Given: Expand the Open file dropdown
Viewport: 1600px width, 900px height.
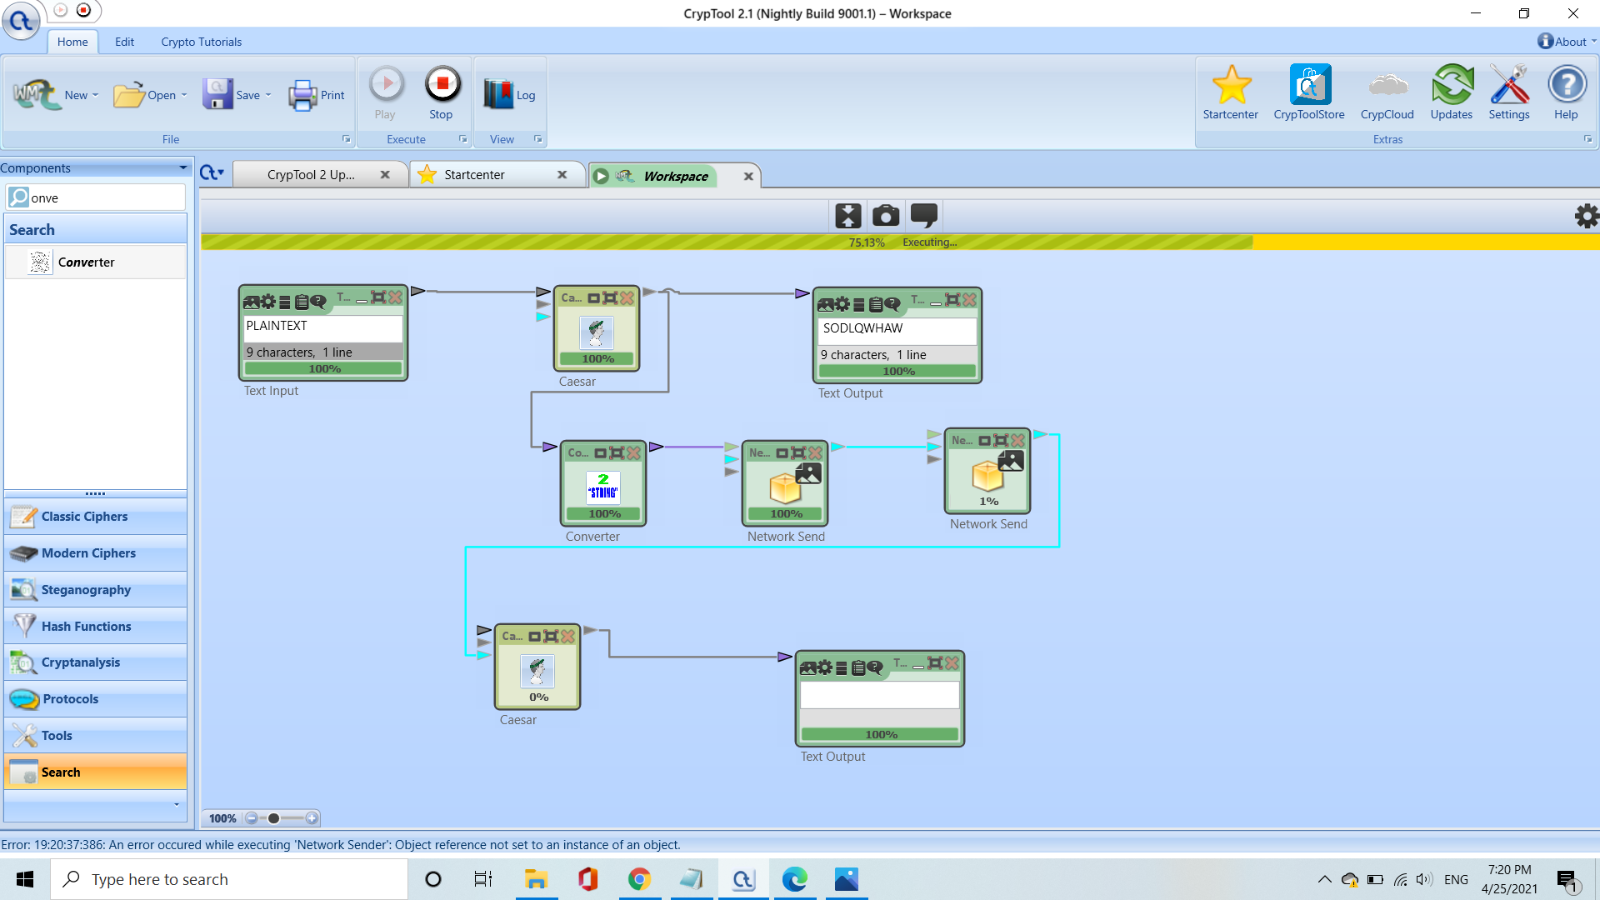Looking at the screenshot, I should [184, 95].
